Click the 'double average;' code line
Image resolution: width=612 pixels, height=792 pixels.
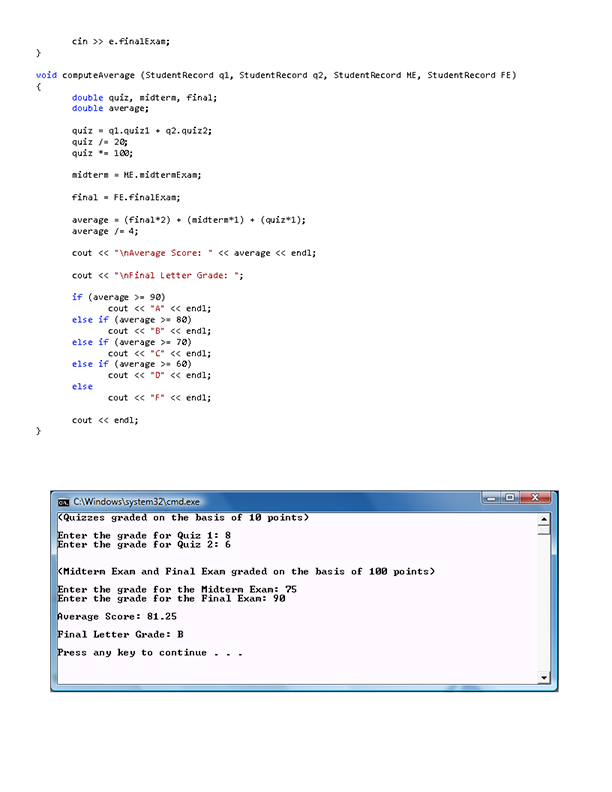[111, 109]
